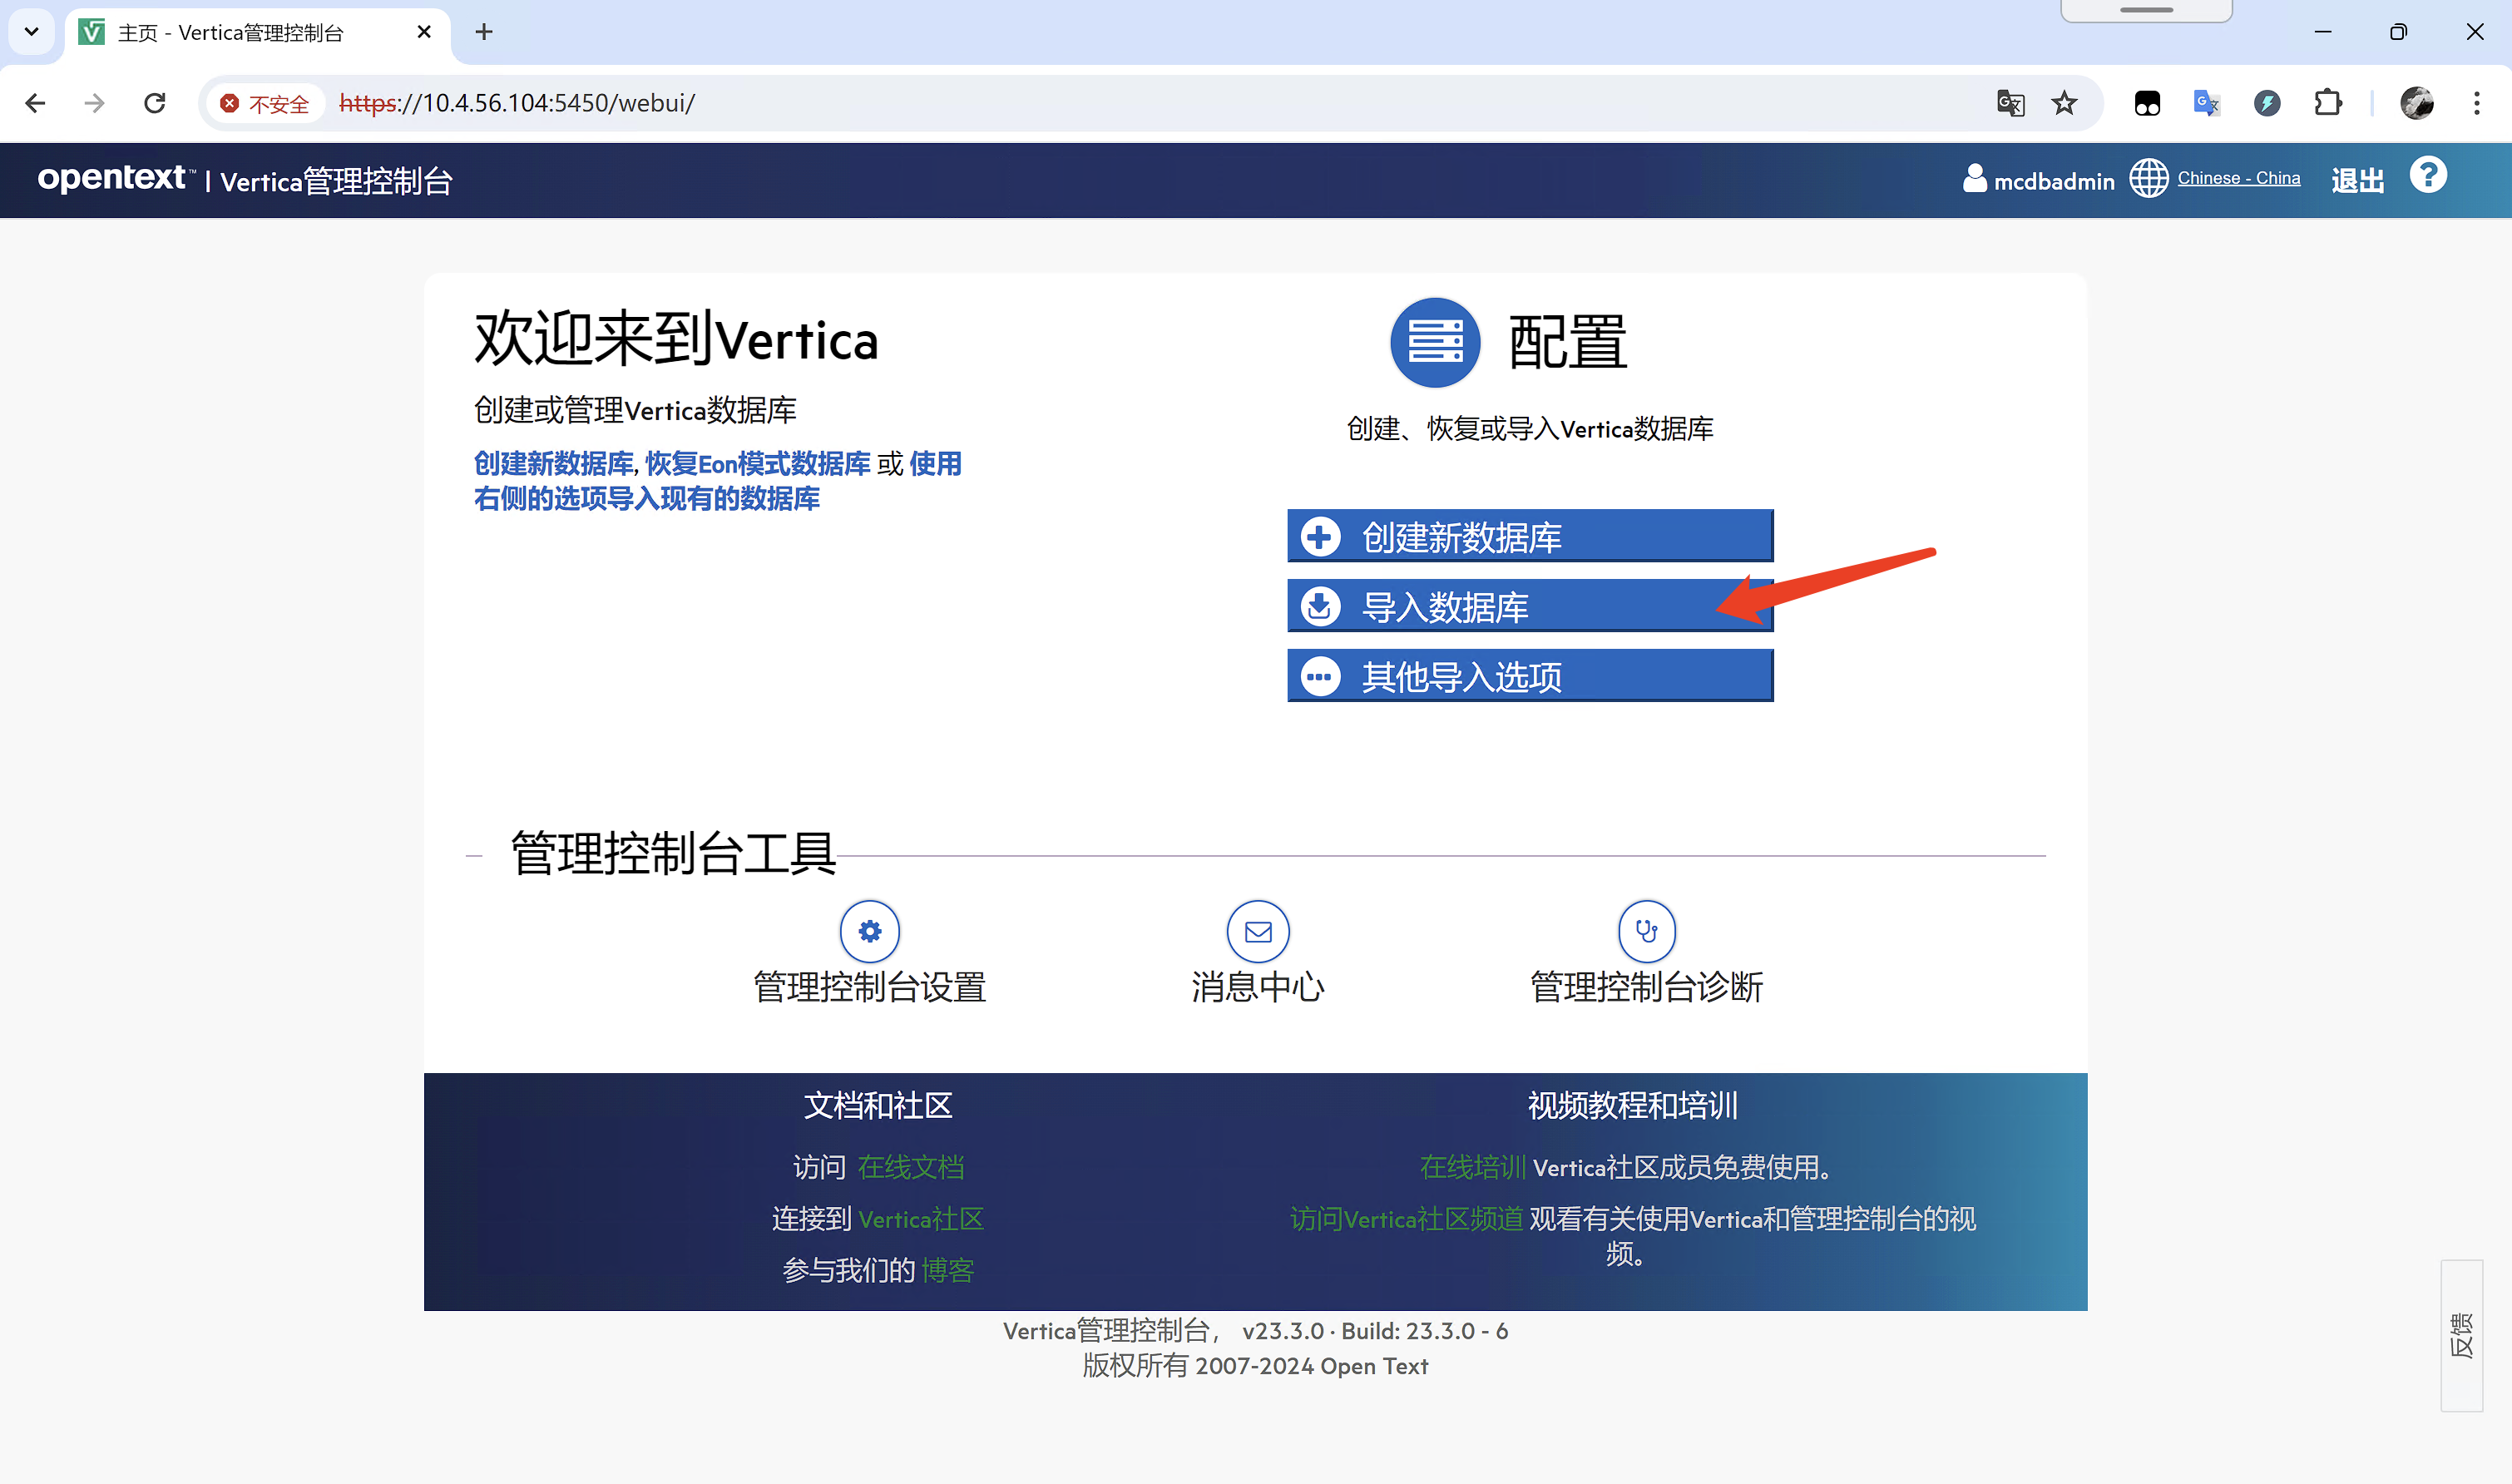Expand the tab search dropdown arrow
The image size is (2512, 1484).
pyautogui.click(x=31, y=32)
